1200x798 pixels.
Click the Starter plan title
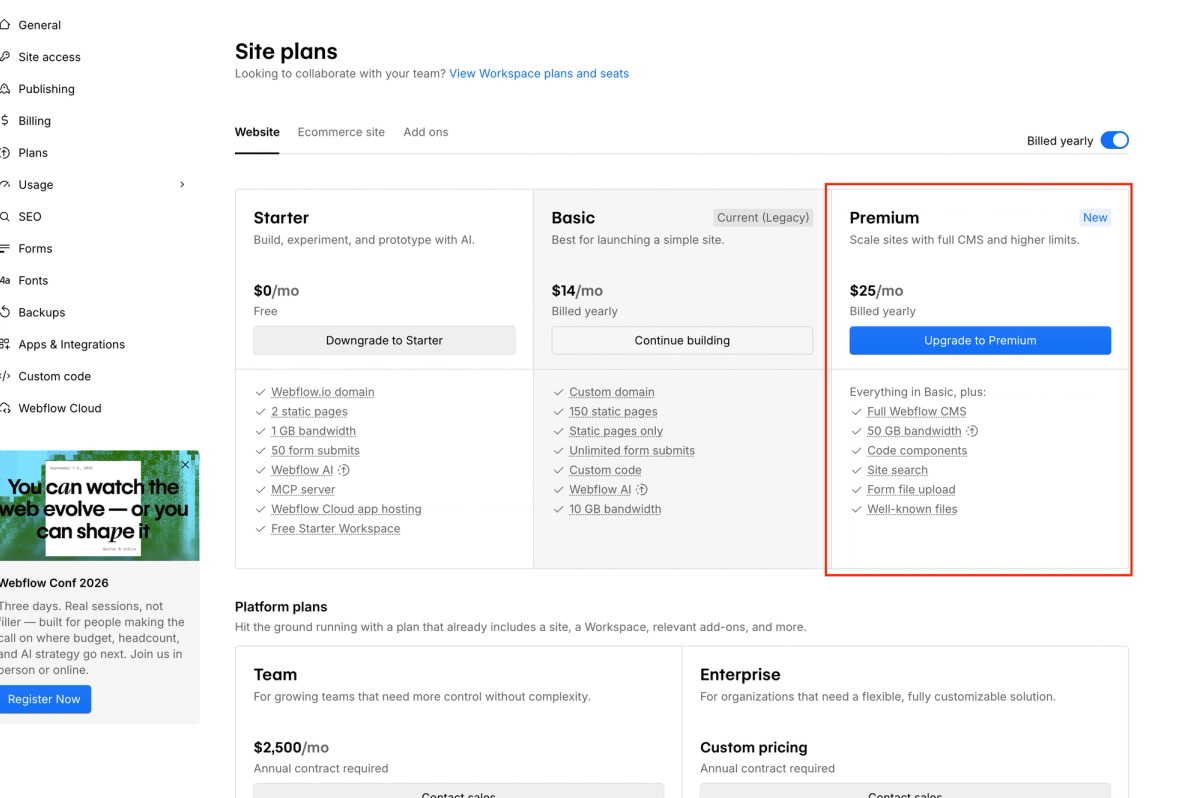pos(281,218)
